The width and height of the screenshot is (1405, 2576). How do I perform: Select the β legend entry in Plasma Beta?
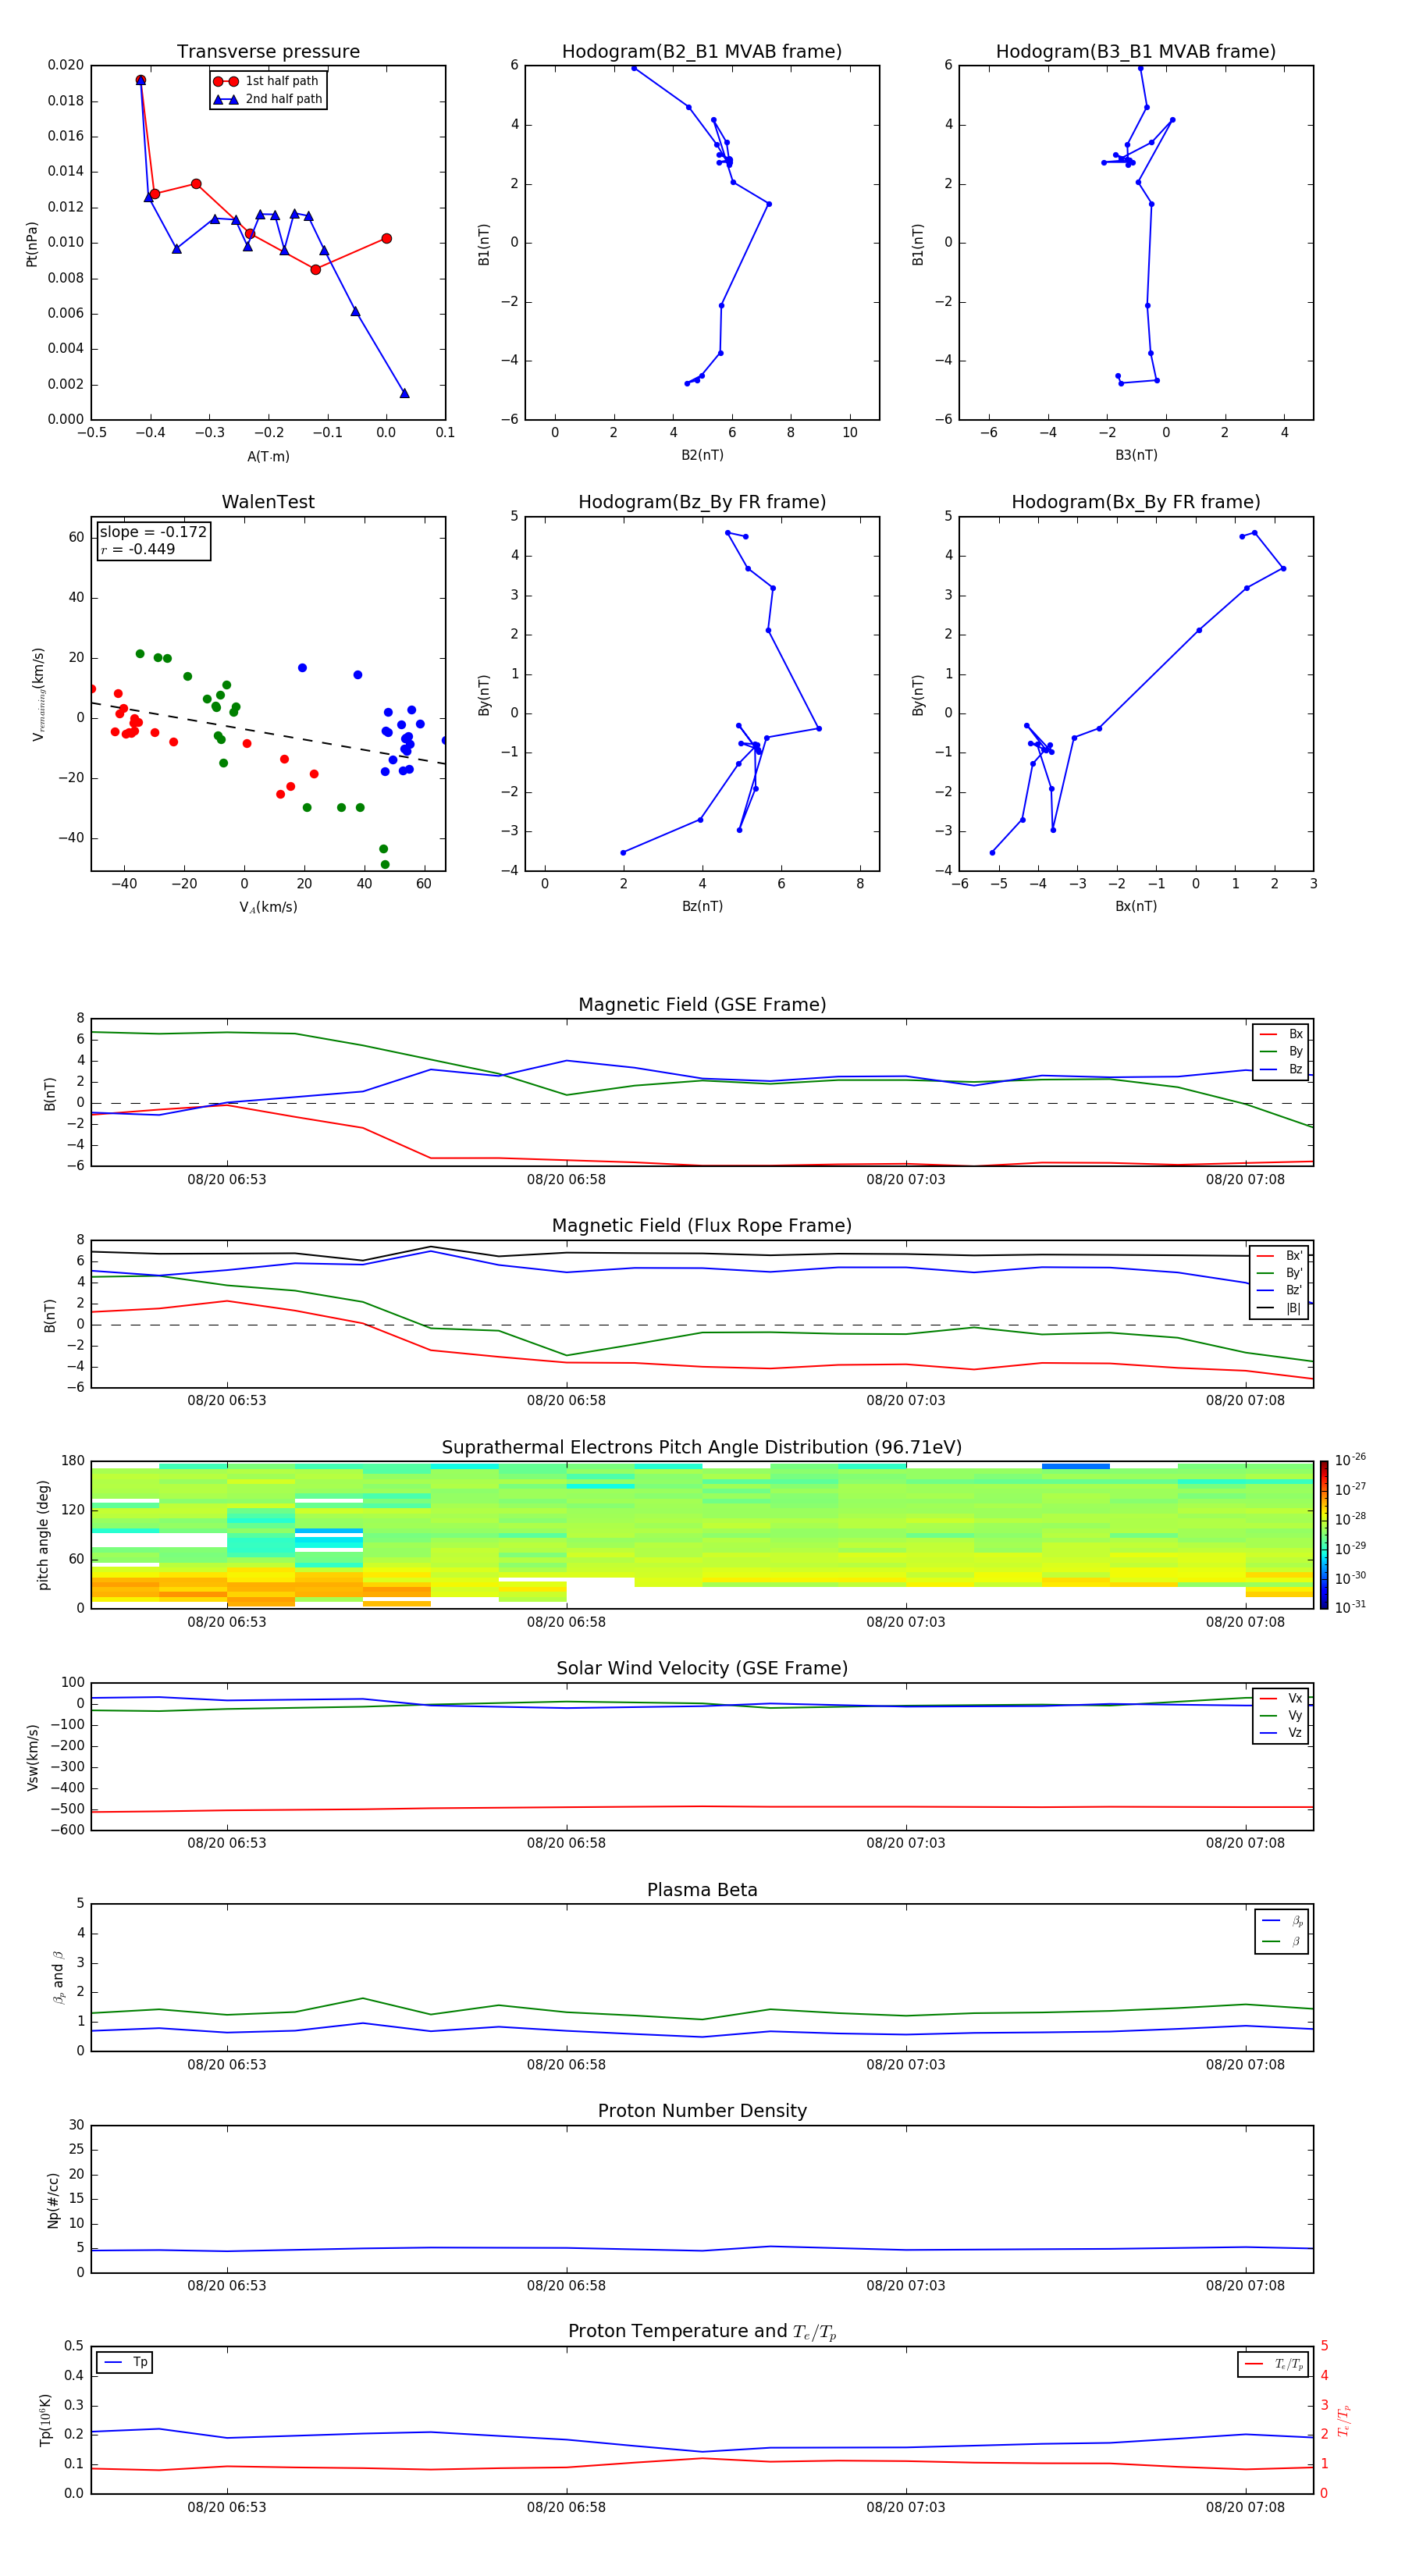(1282, 1941)
